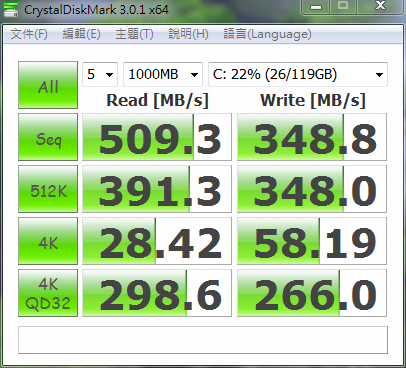Select the 4K QD32 write result 266.0
Image resolution: width=406 pixels, height=368 pixels.
point(312,293)
